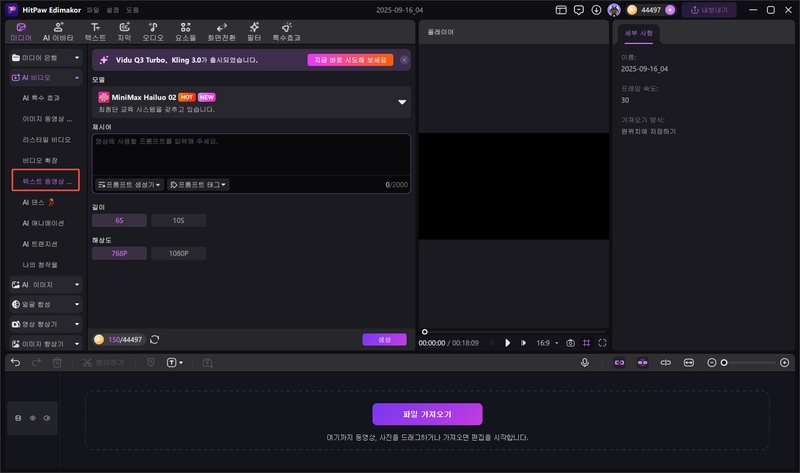Open the feedback message icon
The image size is (800, 473).
(x=579, y=10)
